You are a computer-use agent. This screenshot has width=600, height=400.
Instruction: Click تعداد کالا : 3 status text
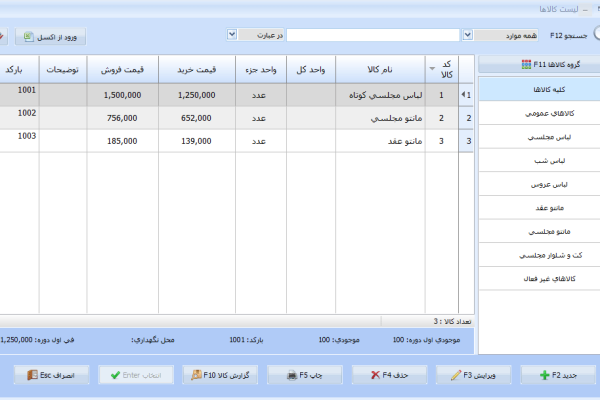tap(452, 321)
